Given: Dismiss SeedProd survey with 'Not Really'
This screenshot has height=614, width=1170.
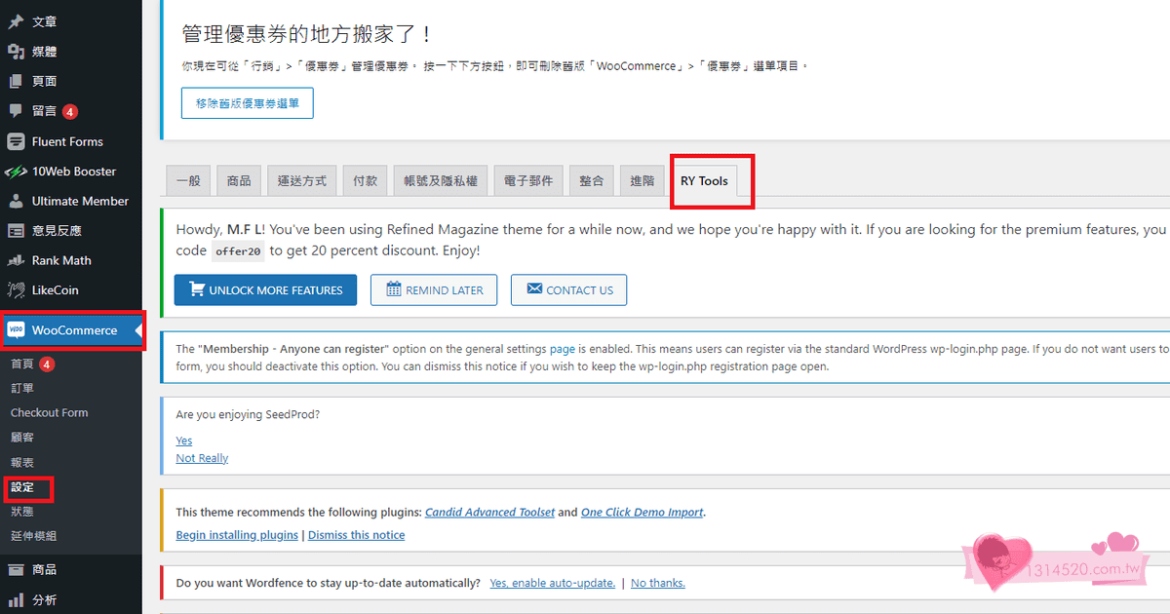Looking at the screenshot, I should pos(201,457).
